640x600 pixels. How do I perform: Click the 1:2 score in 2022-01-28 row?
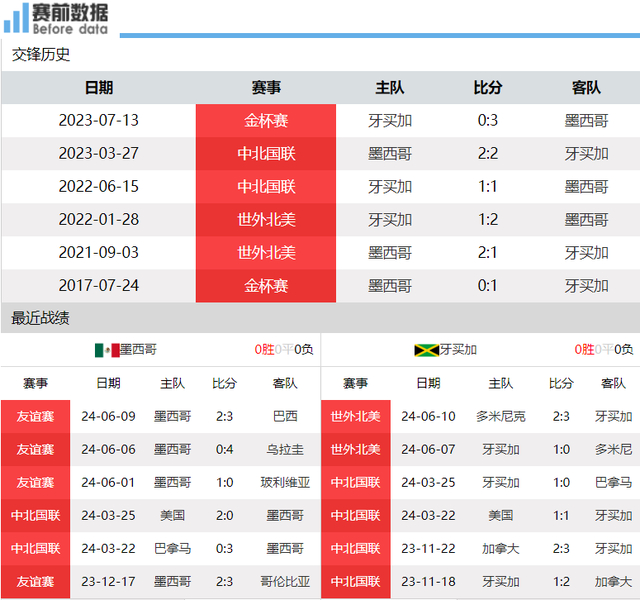[x=488, y=220]
